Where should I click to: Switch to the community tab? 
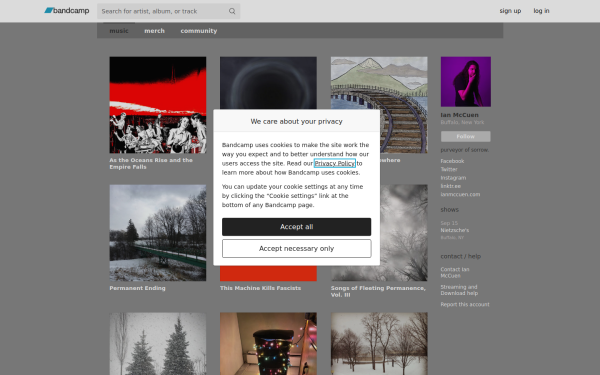pos(199,31)
